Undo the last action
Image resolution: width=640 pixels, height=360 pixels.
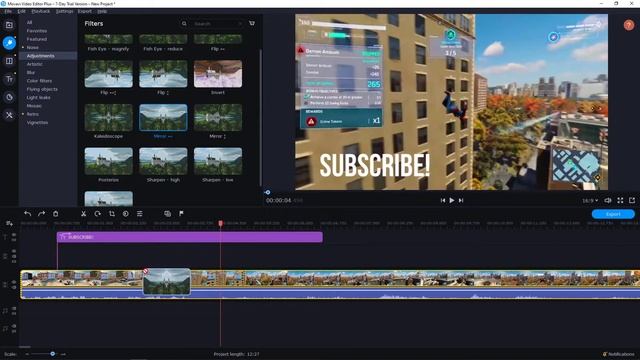click(27, 213)
